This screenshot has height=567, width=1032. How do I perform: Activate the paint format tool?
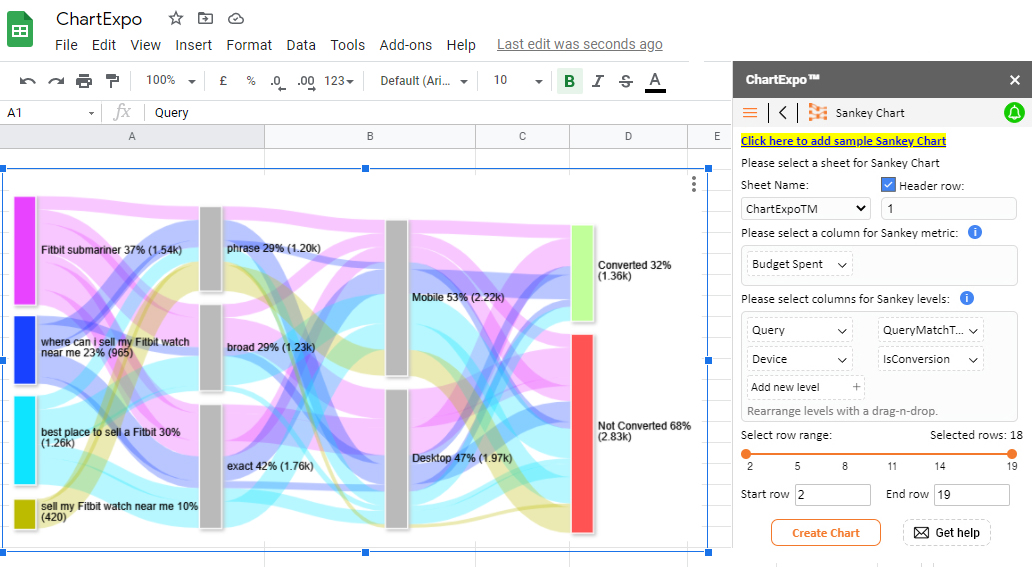(113, 81)
